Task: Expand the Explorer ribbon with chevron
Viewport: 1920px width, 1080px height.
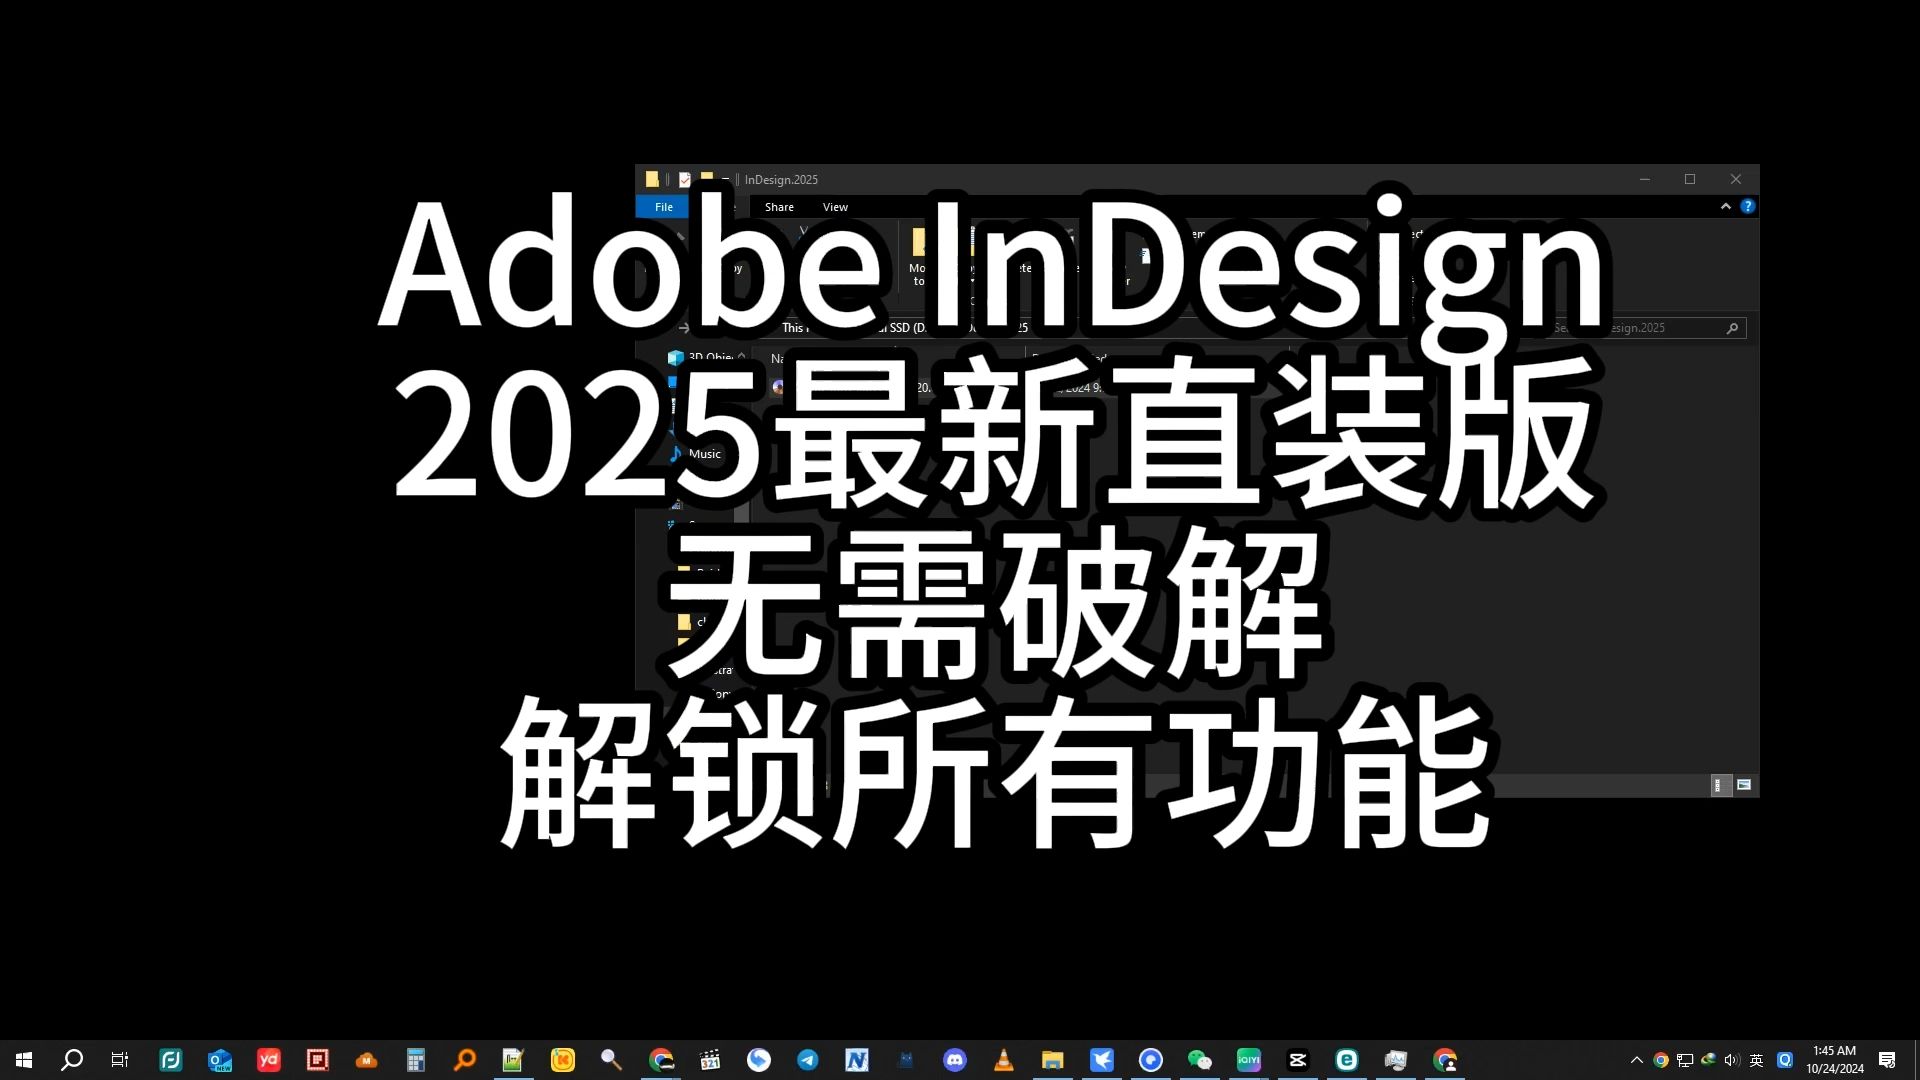Action: [1725, 206]
